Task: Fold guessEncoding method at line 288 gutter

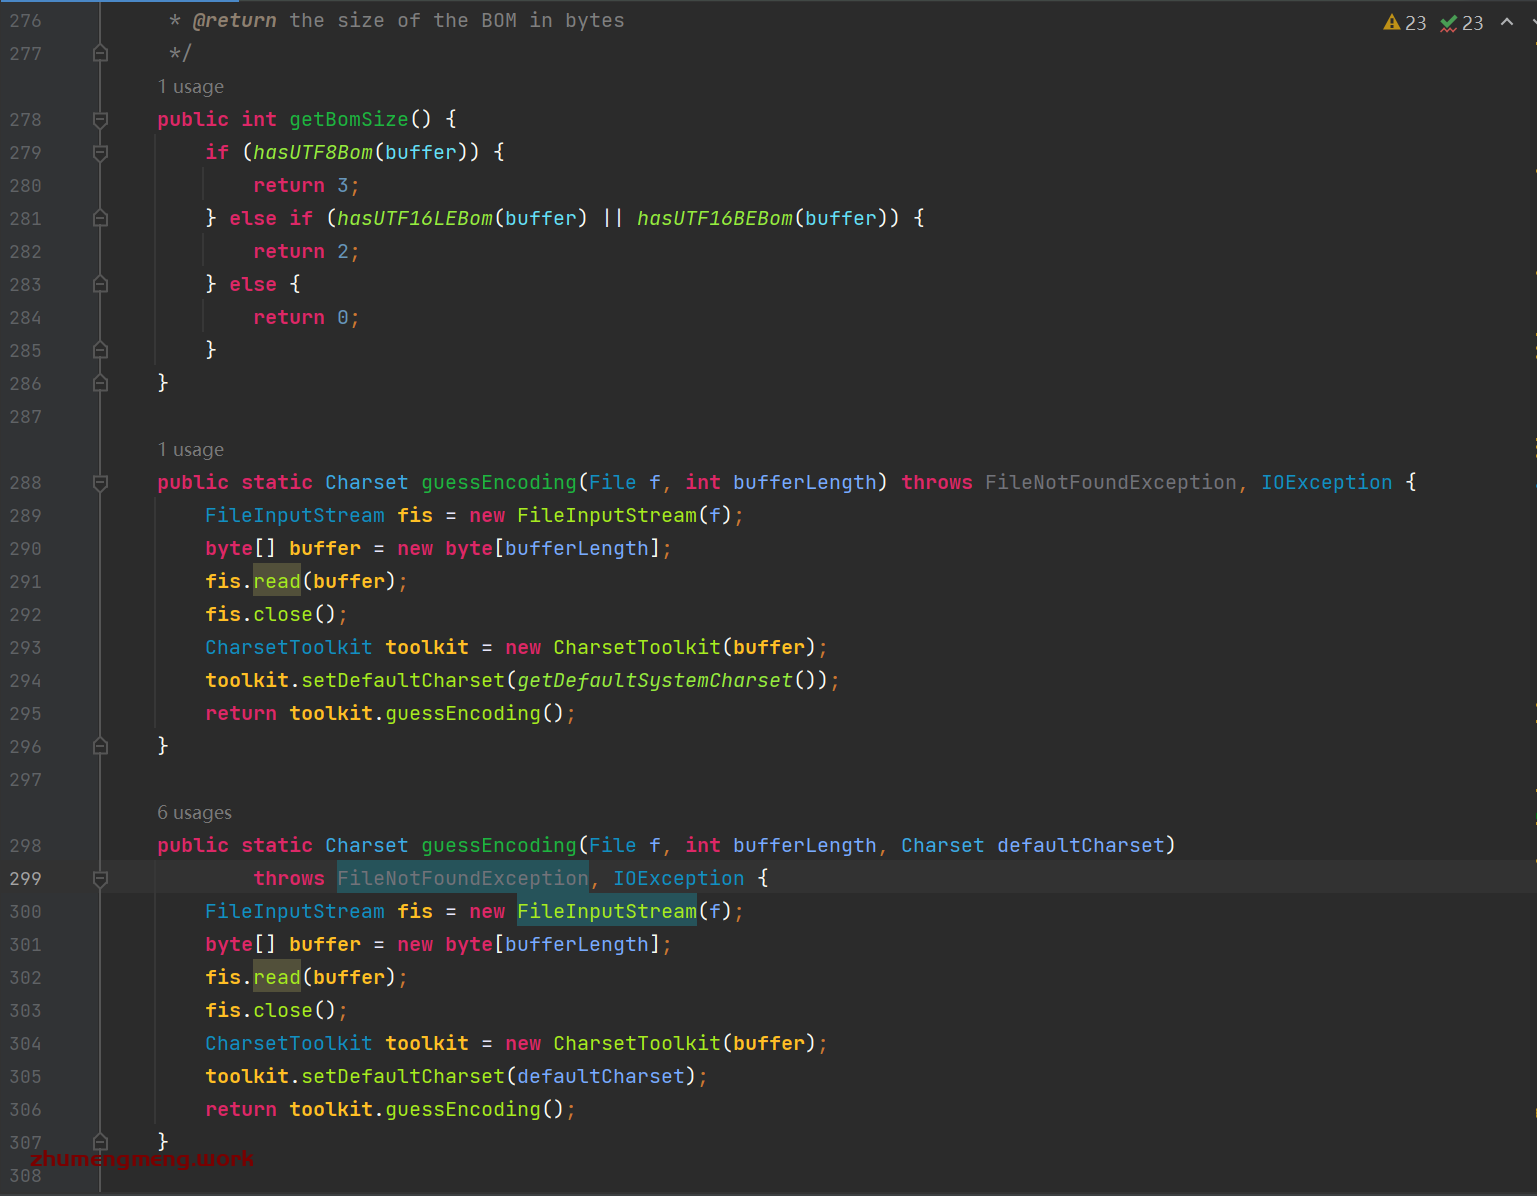Action: pos(100,483)
